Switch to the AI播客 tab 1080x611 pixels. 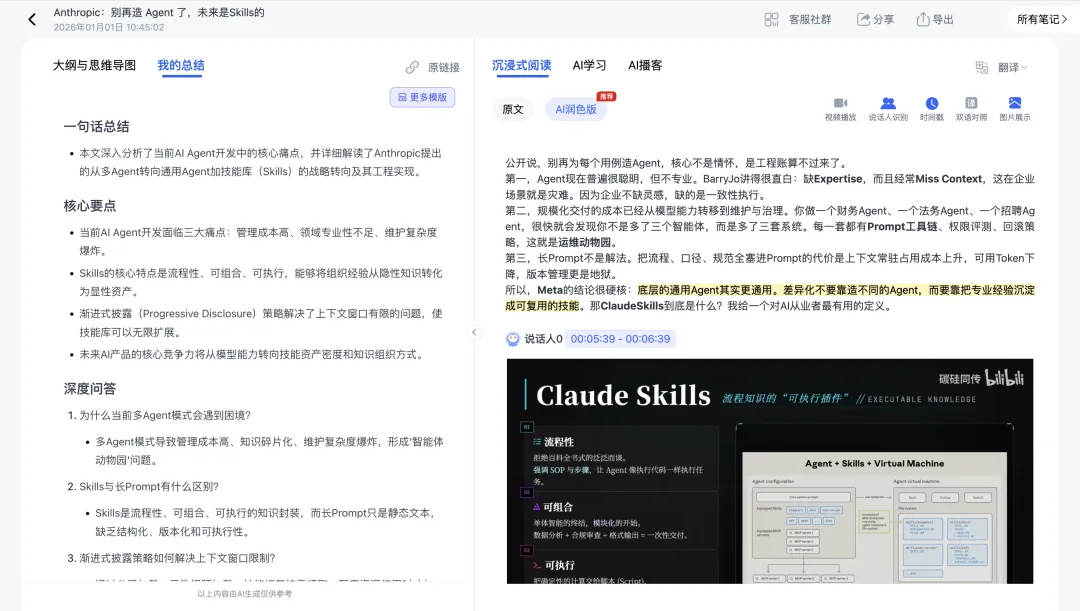[645, 65]
